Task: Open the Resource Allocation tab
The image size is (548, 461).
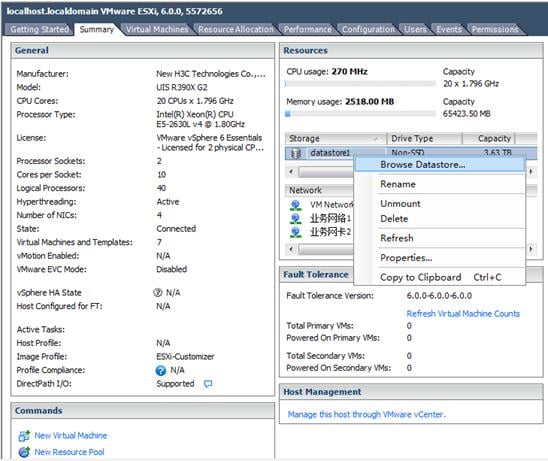Action: click(236, 29)
